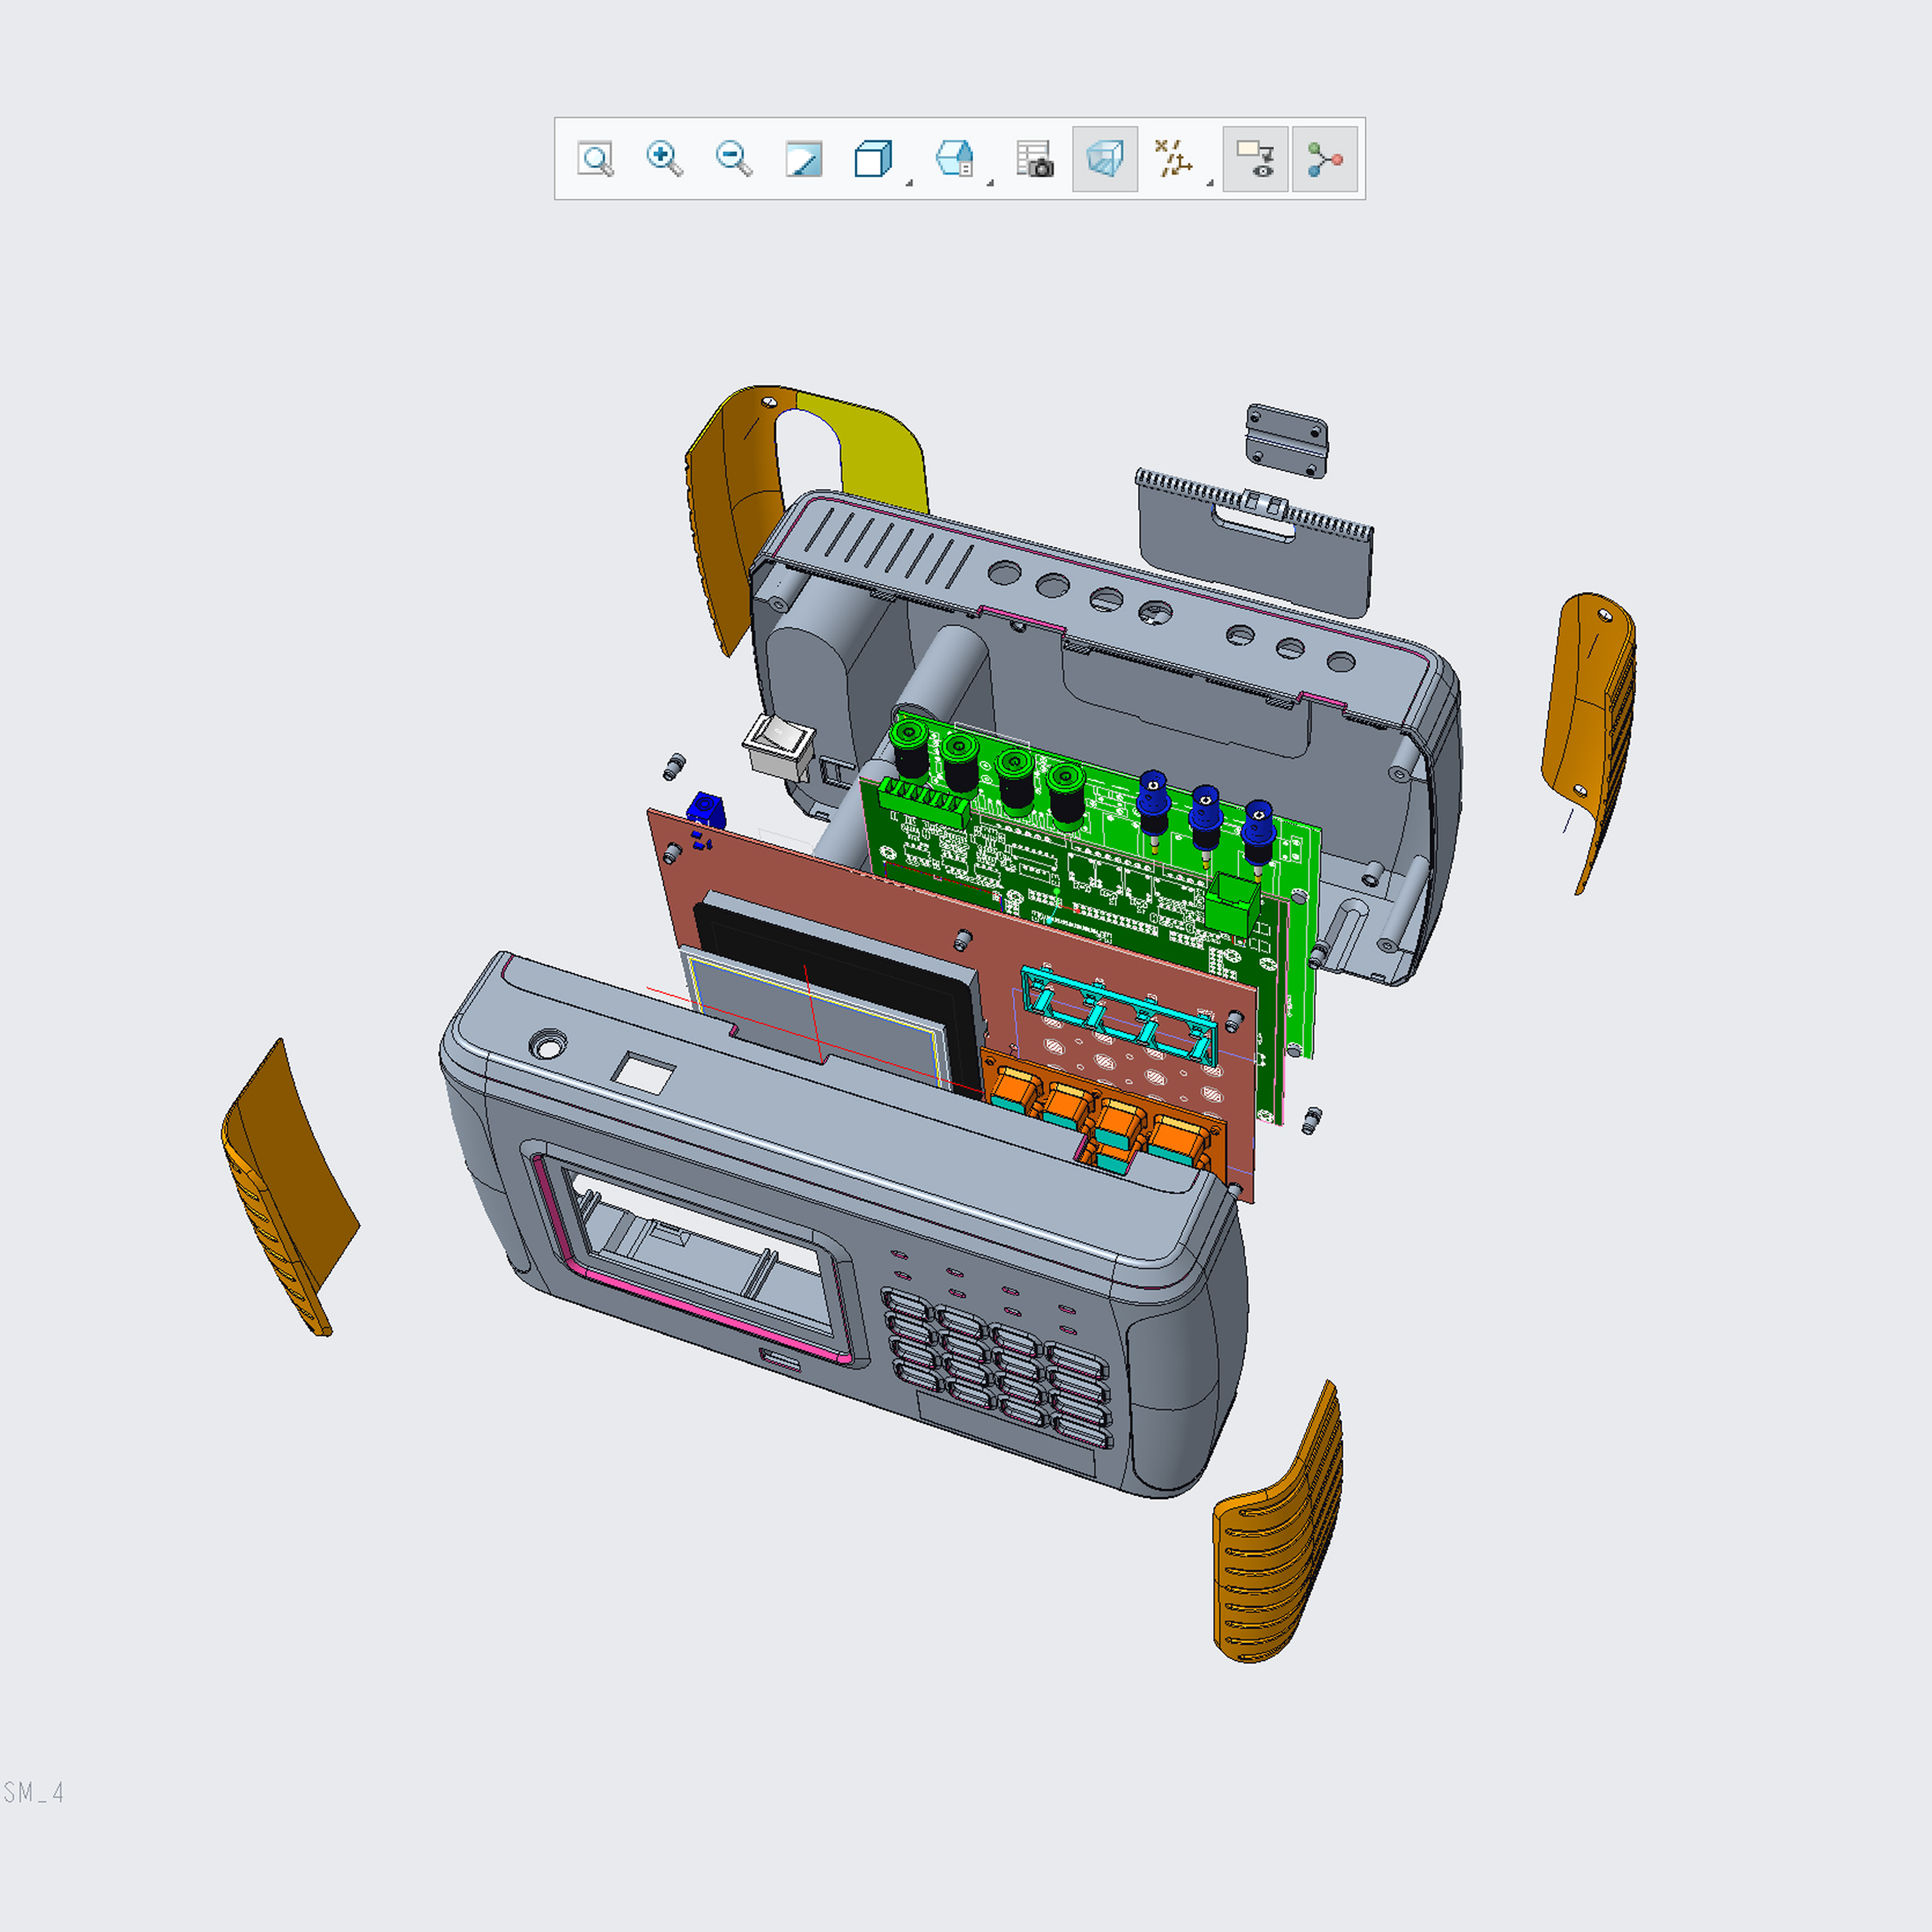Image resolution: width=1932 pixels, height=1932 pixels.
Task: Toggle the Spin Center button
Action: click(1325, 159)
